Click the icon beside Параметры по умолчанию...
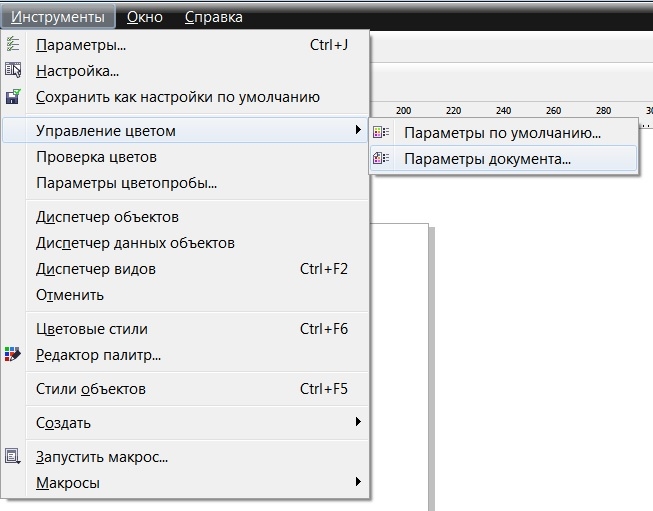The height and width of the screenshot is (511, 653). click(381, 132)
